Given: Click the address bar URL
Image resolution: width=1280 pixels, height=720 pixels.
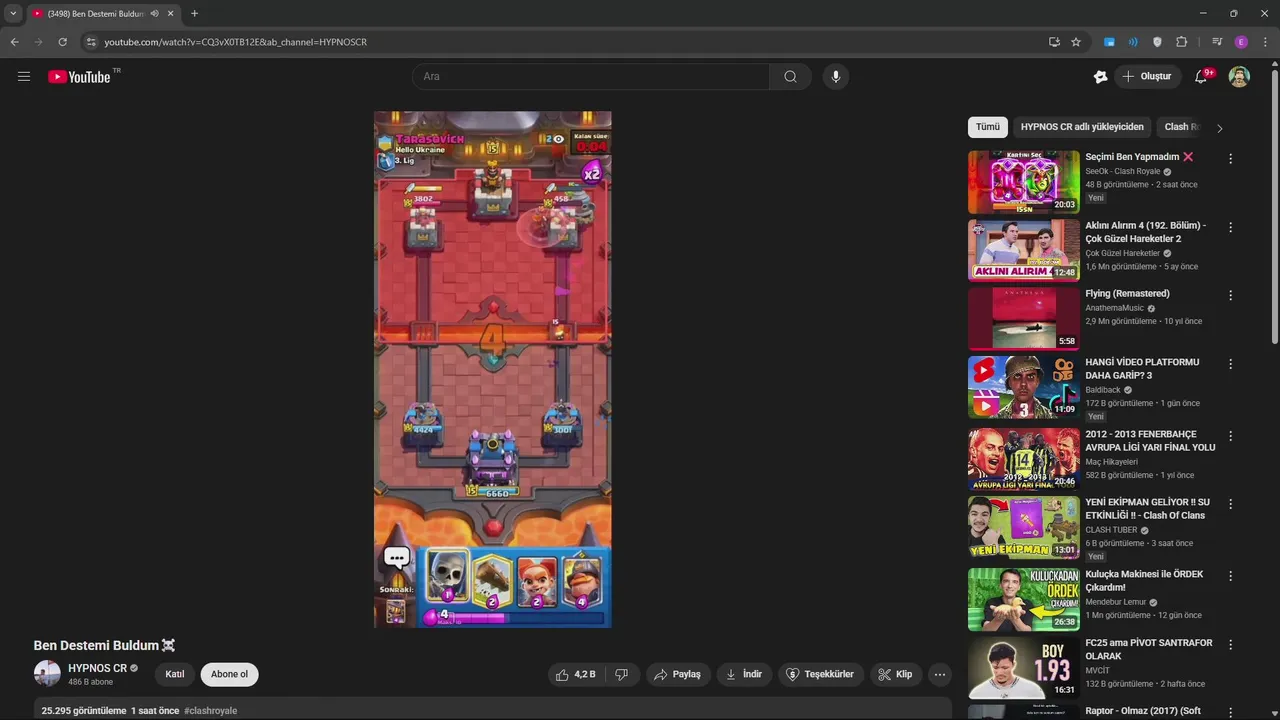Looking at the screenshot, I should click(x=235, y=42).
